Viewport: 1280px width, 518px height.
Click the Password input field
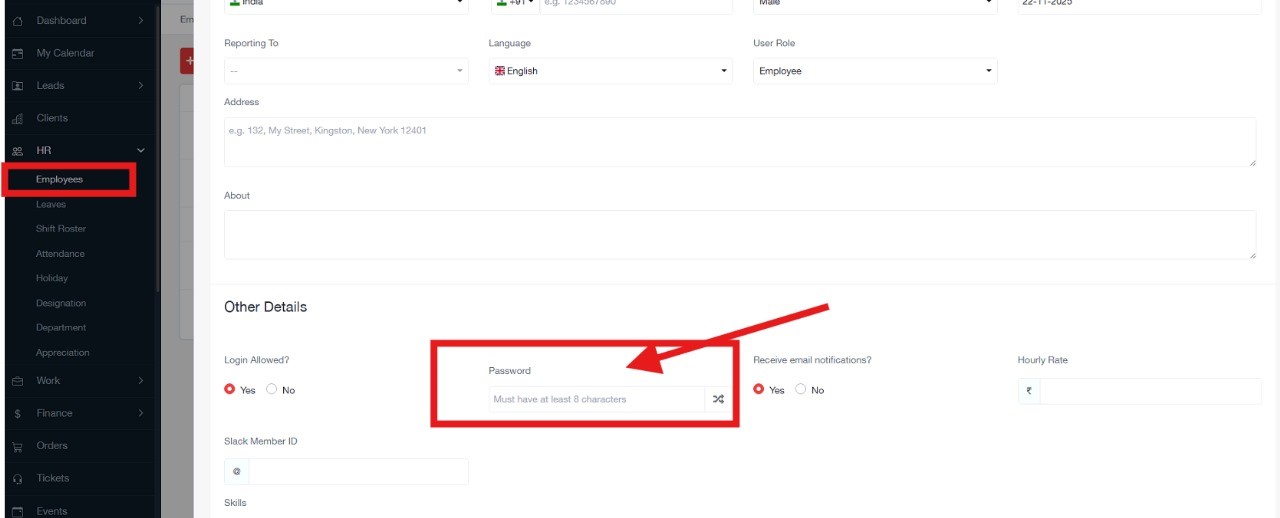tap(597, 399)
